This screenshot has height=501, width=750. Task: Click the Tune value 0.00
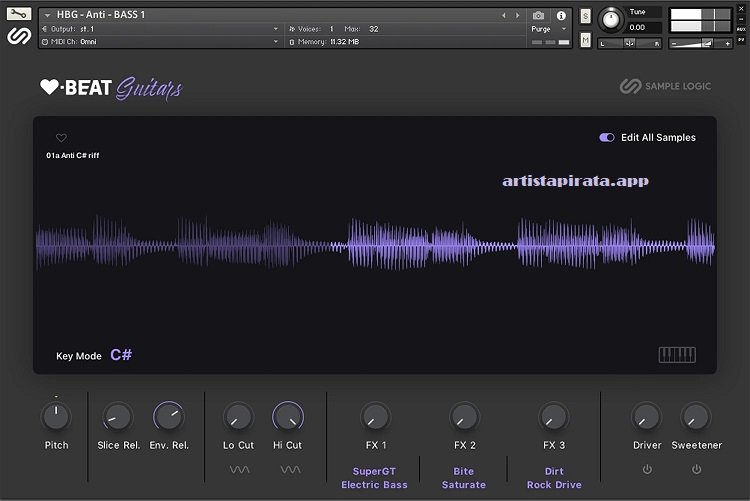(637, 28)
